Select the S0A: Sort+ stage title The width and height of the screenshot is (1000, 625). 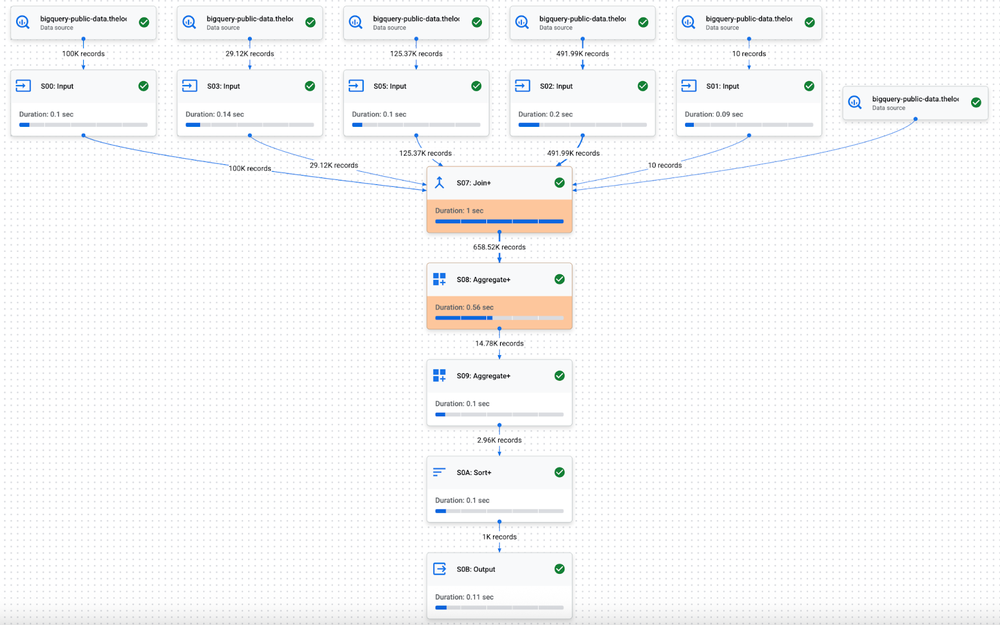coord(474,473)
